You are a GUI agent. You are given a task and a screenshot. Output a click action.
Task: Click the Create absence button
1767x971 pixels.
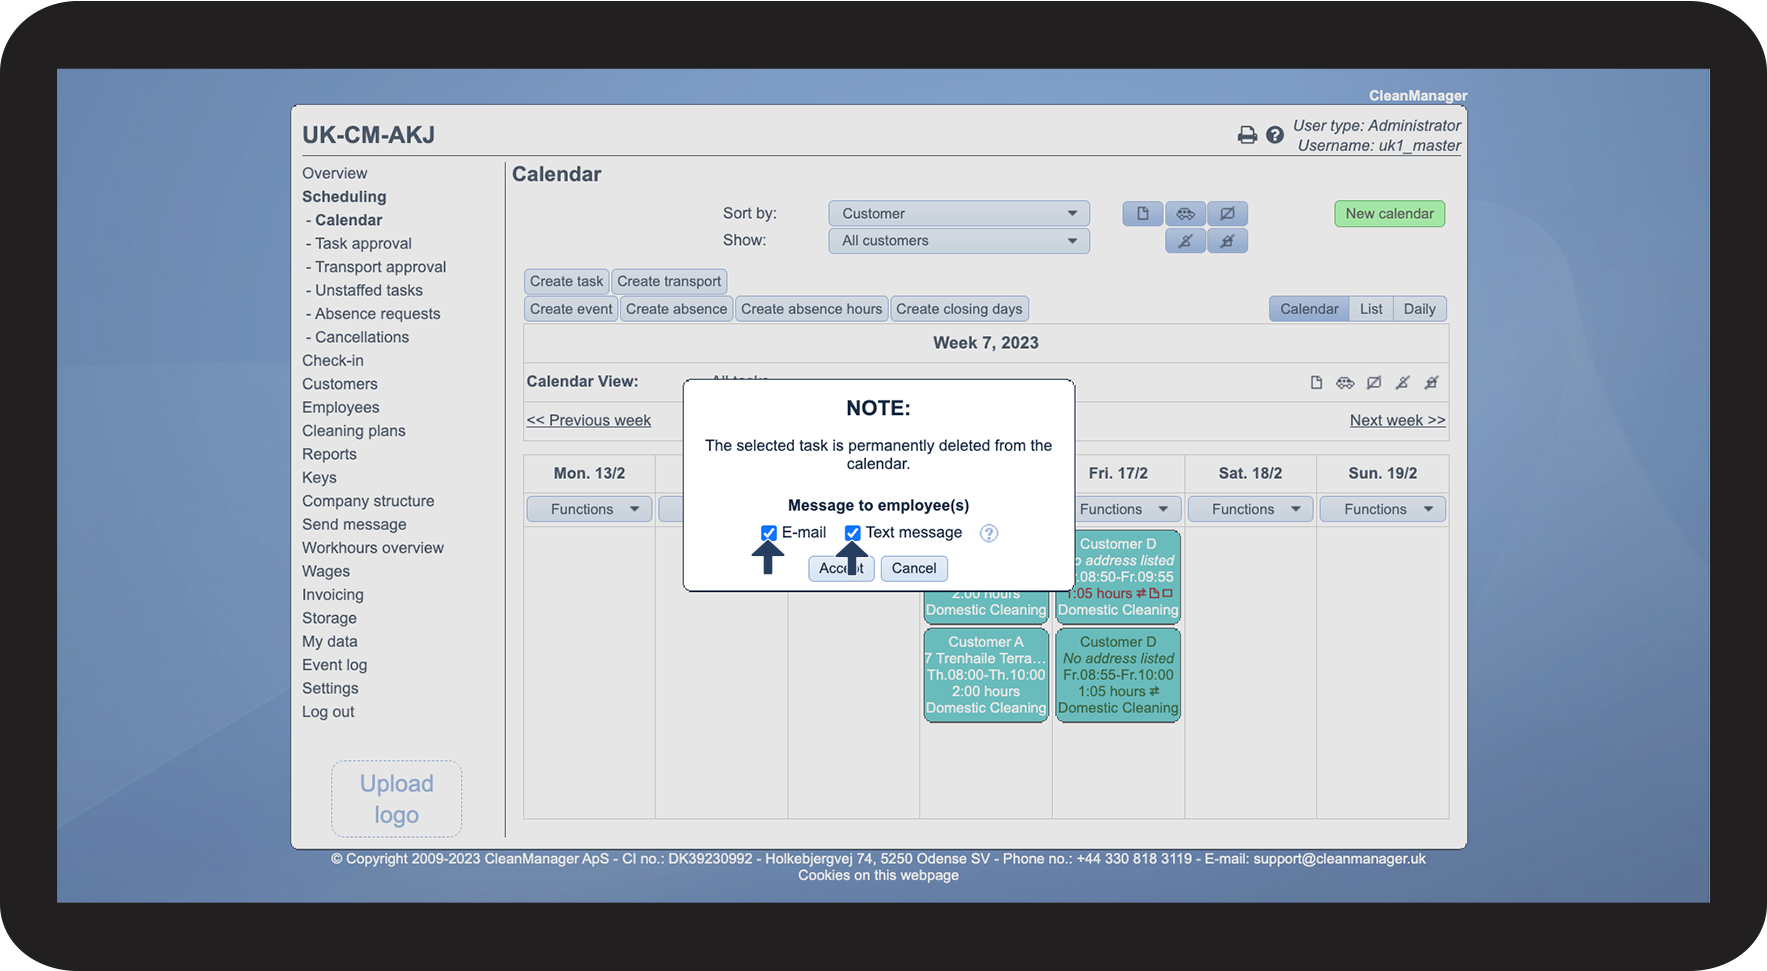tap(677, 309)
